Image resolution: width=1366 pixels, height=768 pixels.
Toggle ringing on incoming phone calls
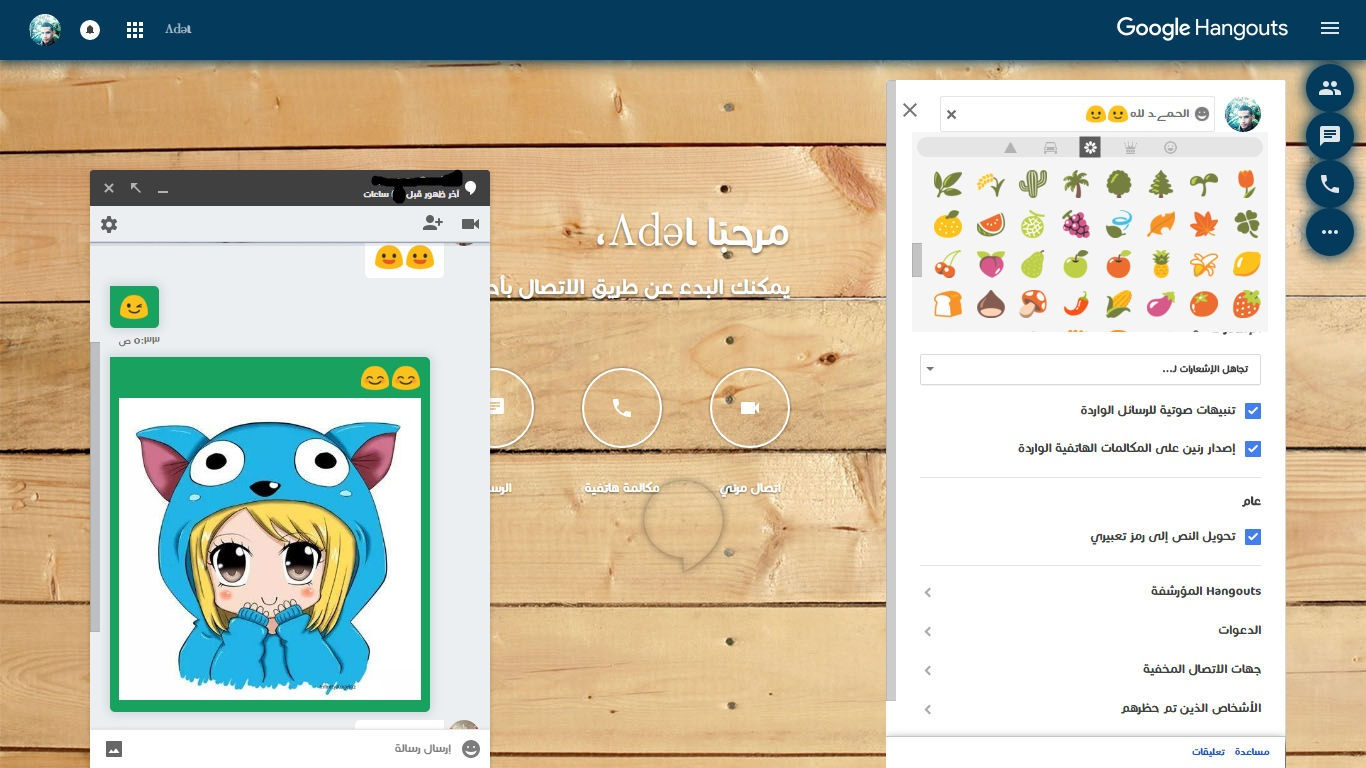click(x=1253, y=449)
